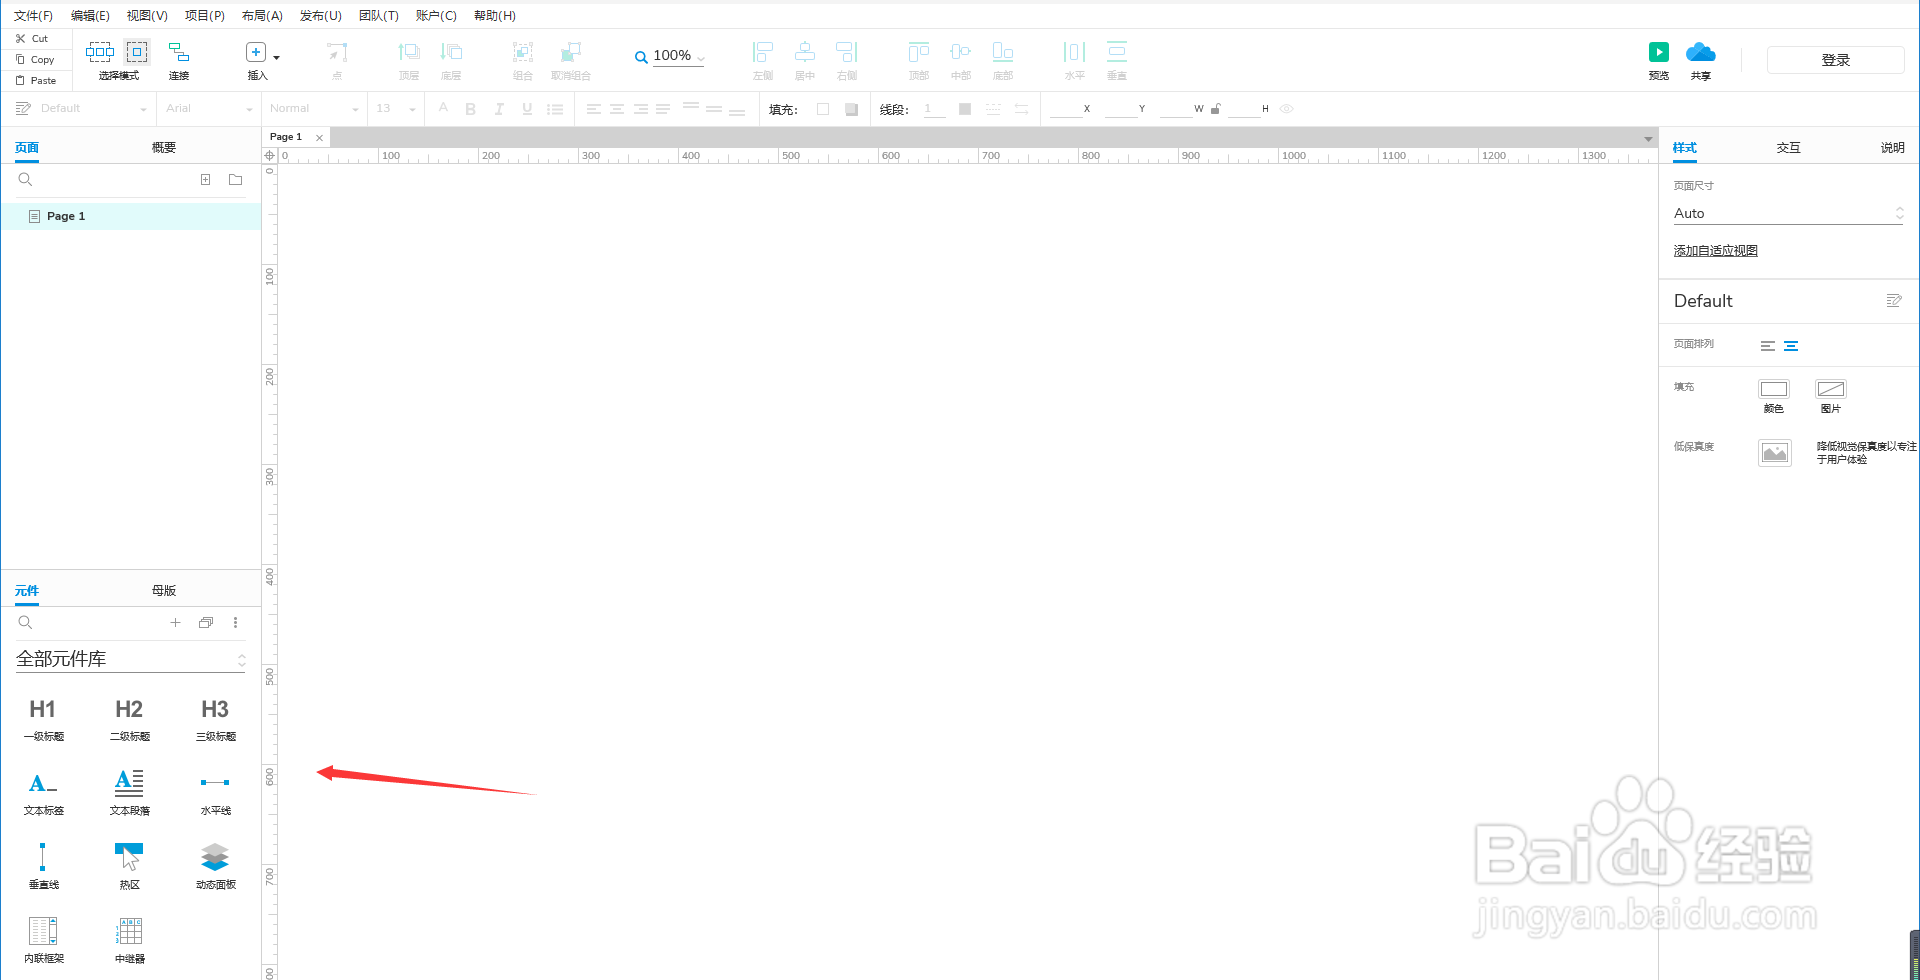1920x980 pixels.
Task: Select the 水平线 horizontal line widget
Action: click(x=215, y=792)
